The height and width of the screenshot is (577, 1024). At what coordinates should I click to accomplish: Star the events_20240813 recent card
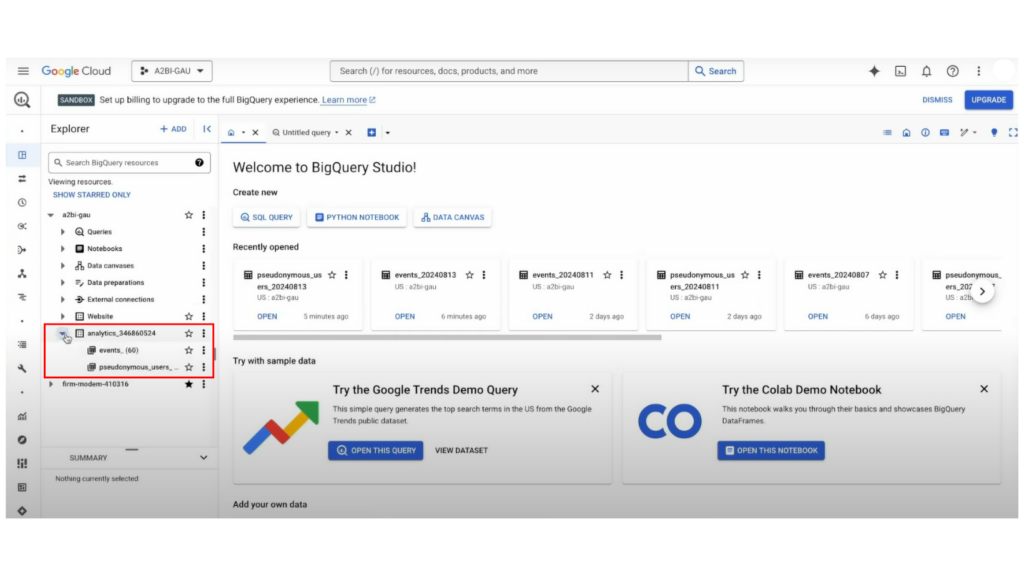click(470, 275)
